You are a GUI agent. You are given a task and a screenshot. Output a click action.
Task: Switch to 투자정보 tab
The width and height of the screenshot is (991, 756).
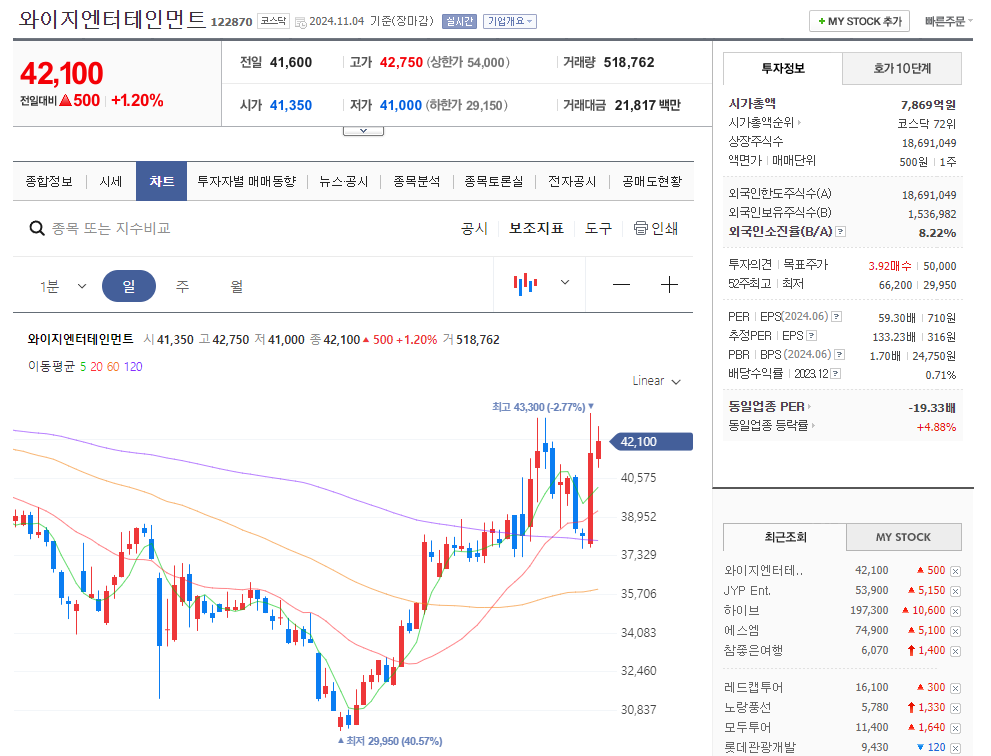tap(782, 68)
